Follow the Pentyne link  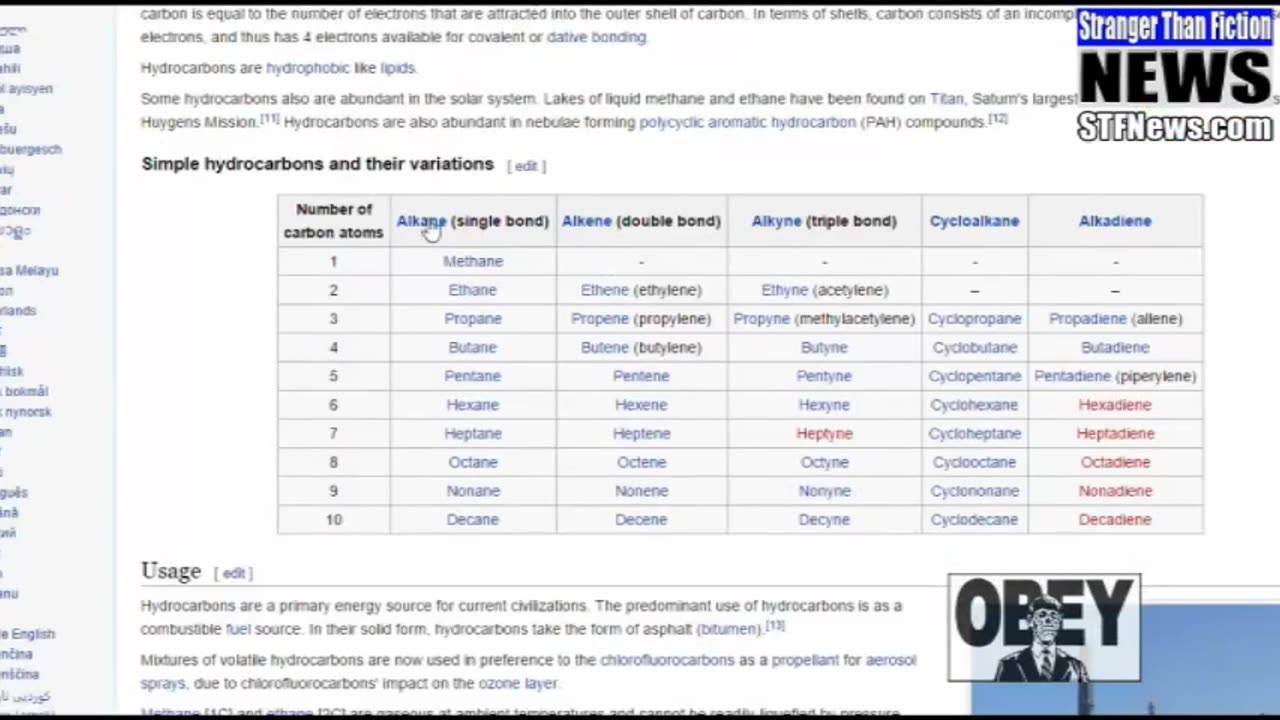click(824, 376)
